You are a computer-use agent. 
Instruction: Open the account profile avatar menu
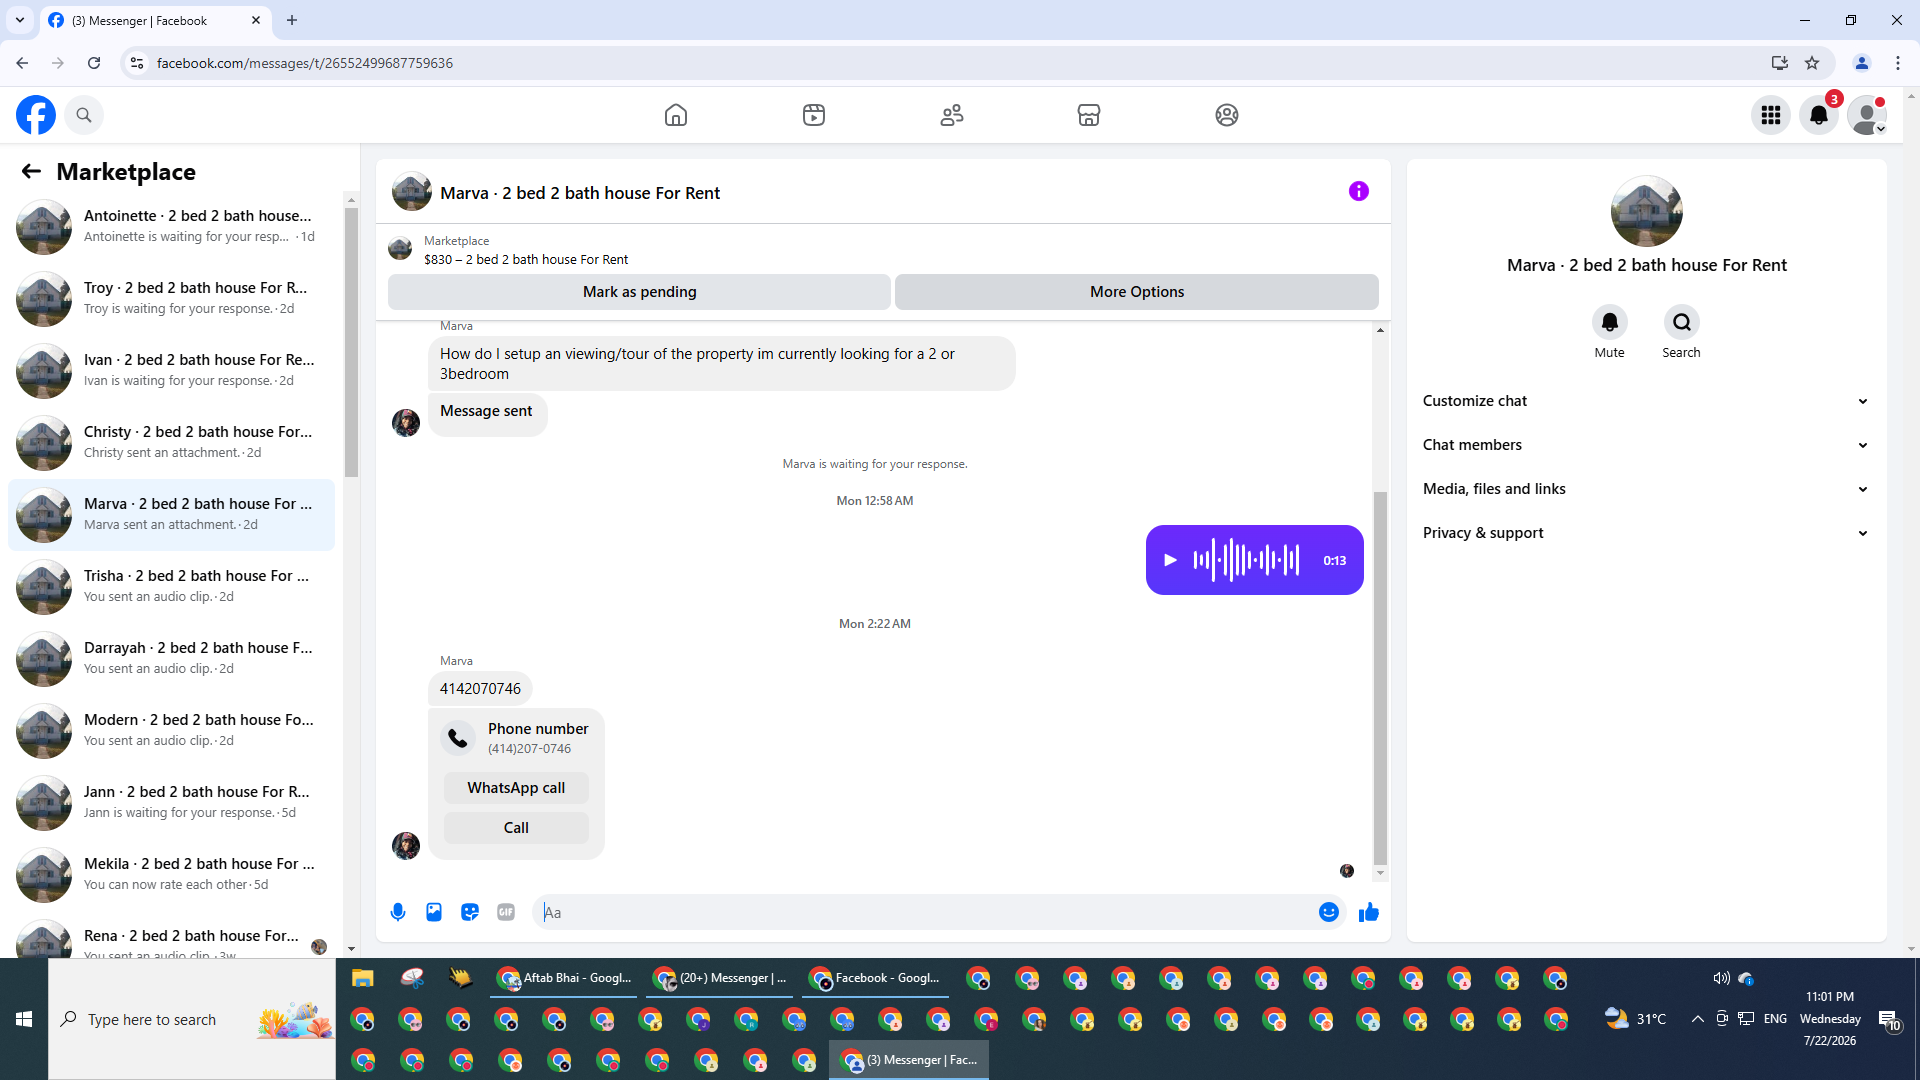point(1867,115)
